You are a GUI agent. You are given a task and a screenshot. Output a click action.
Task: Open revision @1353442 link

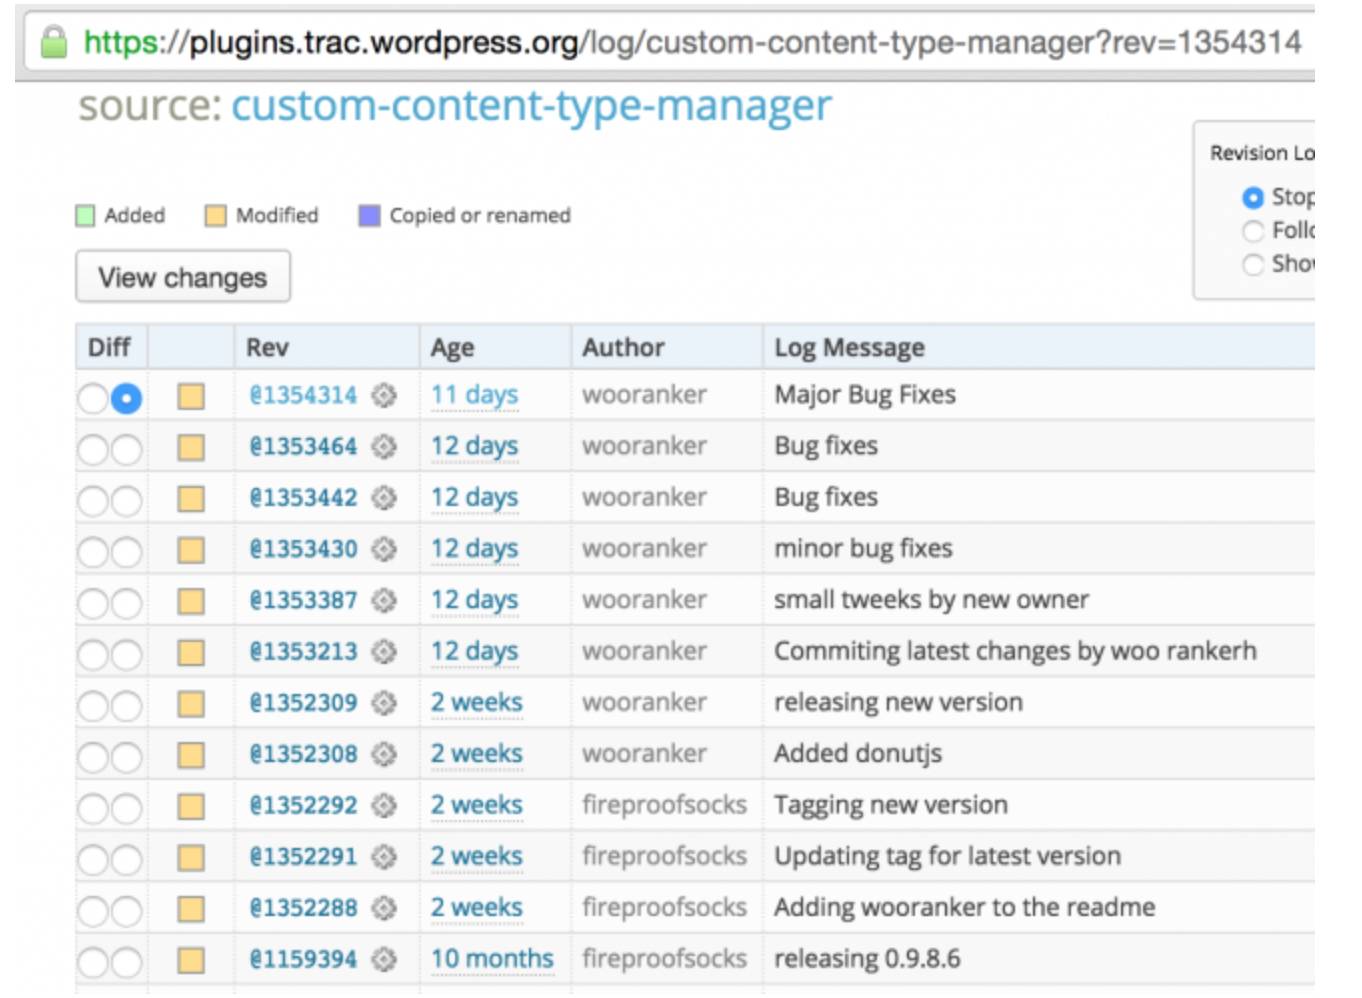pos(303,497)
